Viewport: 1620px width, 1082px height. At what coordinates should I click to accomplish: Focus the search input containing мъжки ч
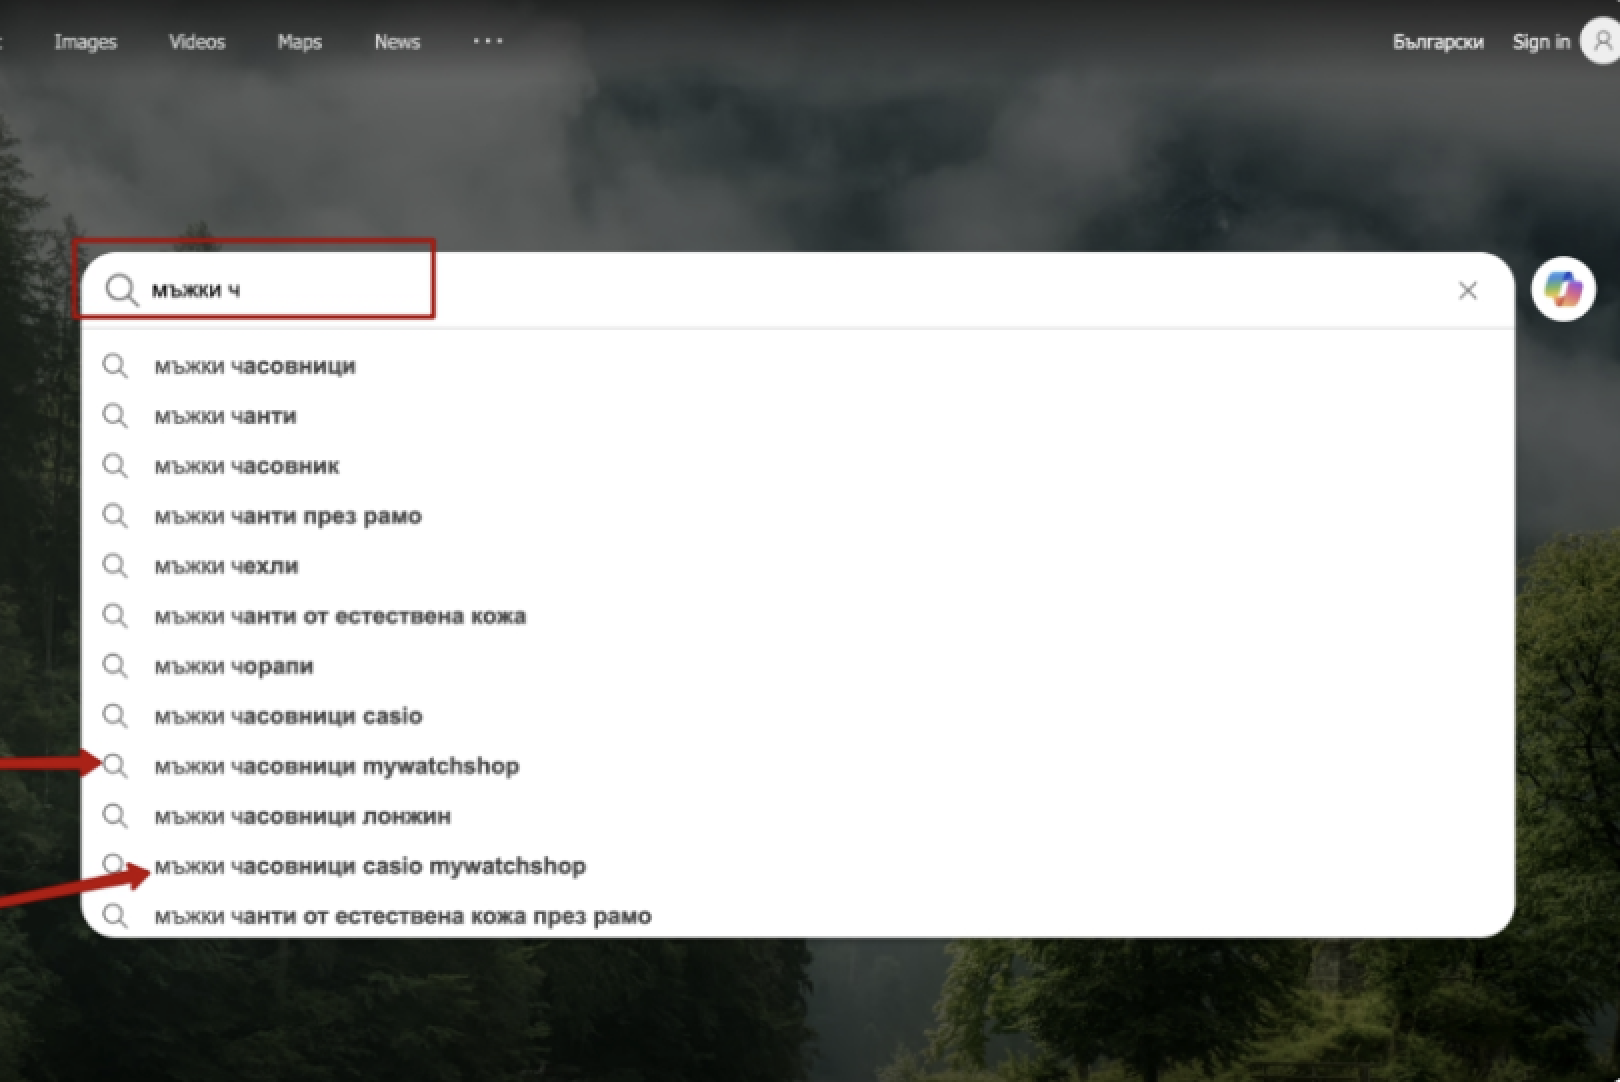click(797, 290)
